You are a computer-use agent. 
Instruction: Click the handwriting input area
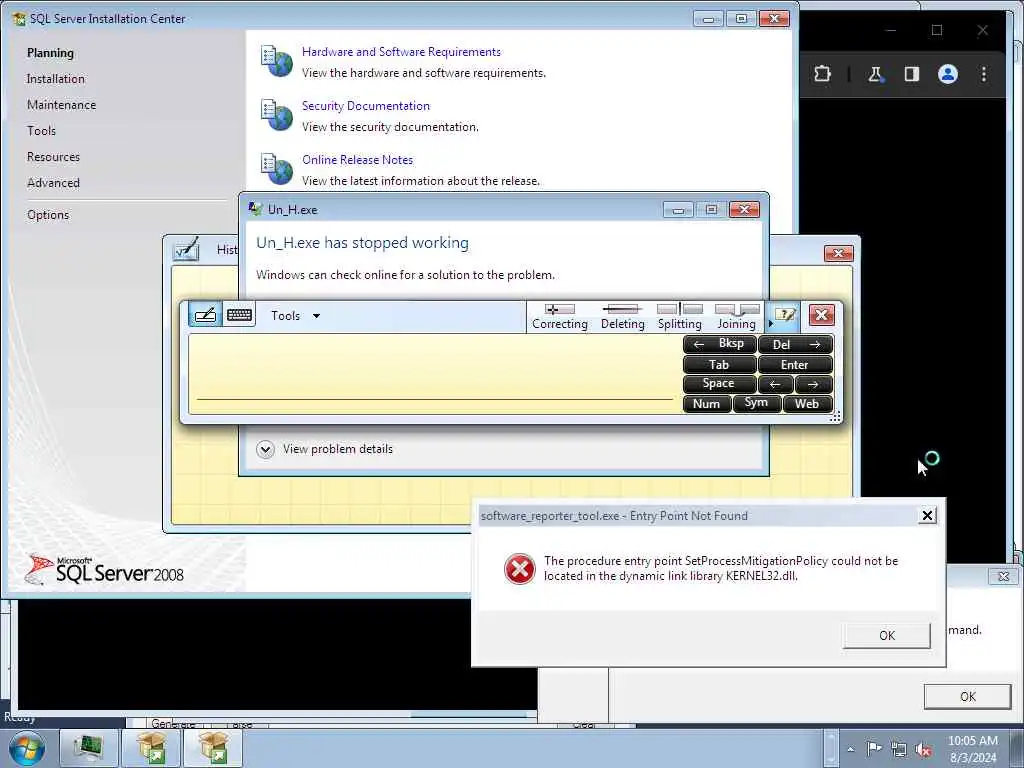(x=434, y=374)
